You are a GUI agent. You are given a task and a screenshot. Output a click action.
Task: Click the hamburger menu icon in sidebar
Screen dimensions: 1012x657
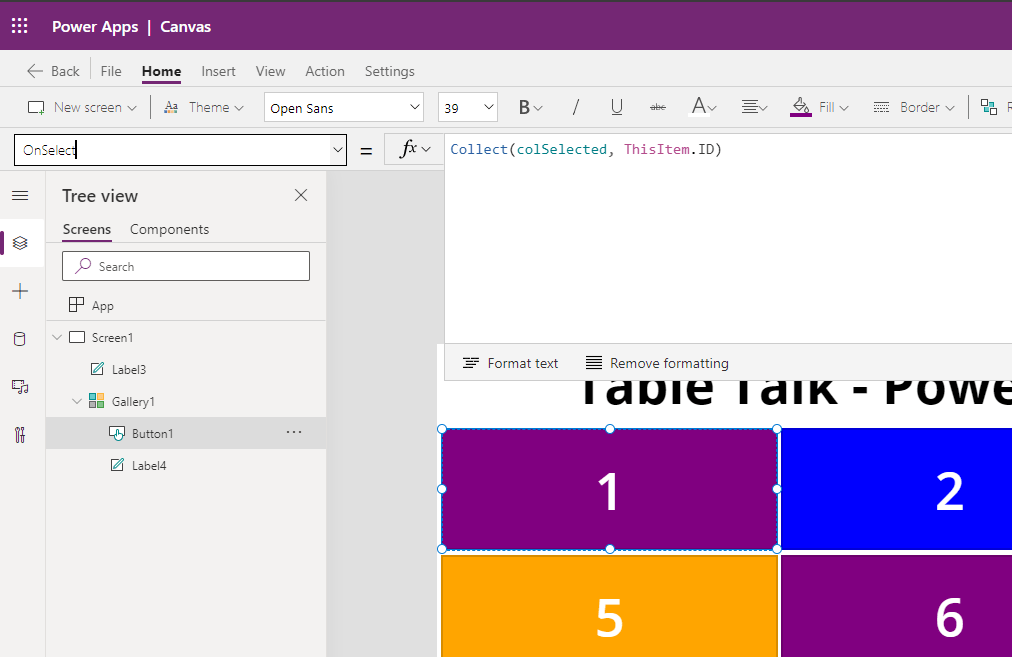(x=20, y=196)
